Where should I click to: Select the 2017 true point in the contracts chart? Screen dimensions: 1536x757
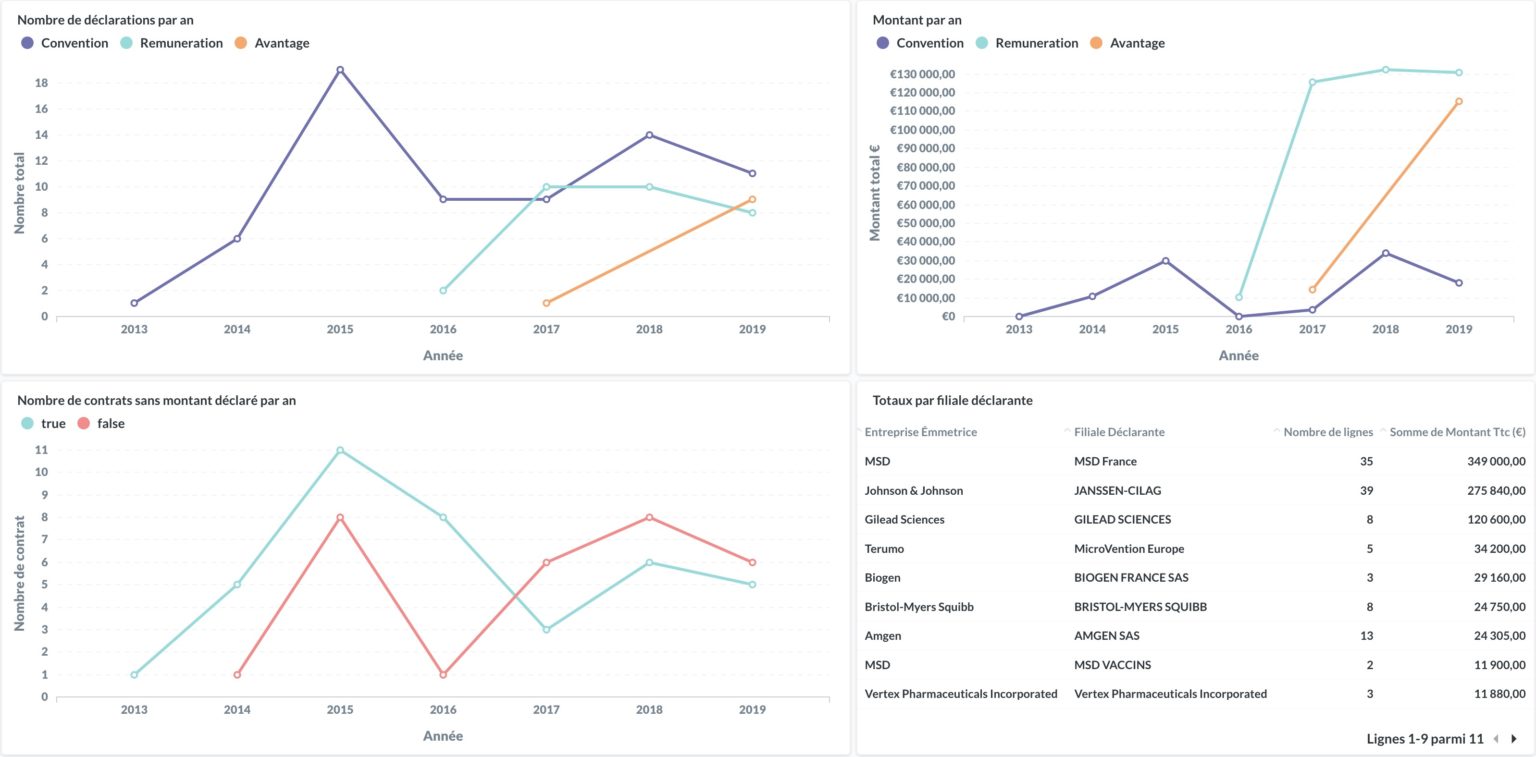546,630
